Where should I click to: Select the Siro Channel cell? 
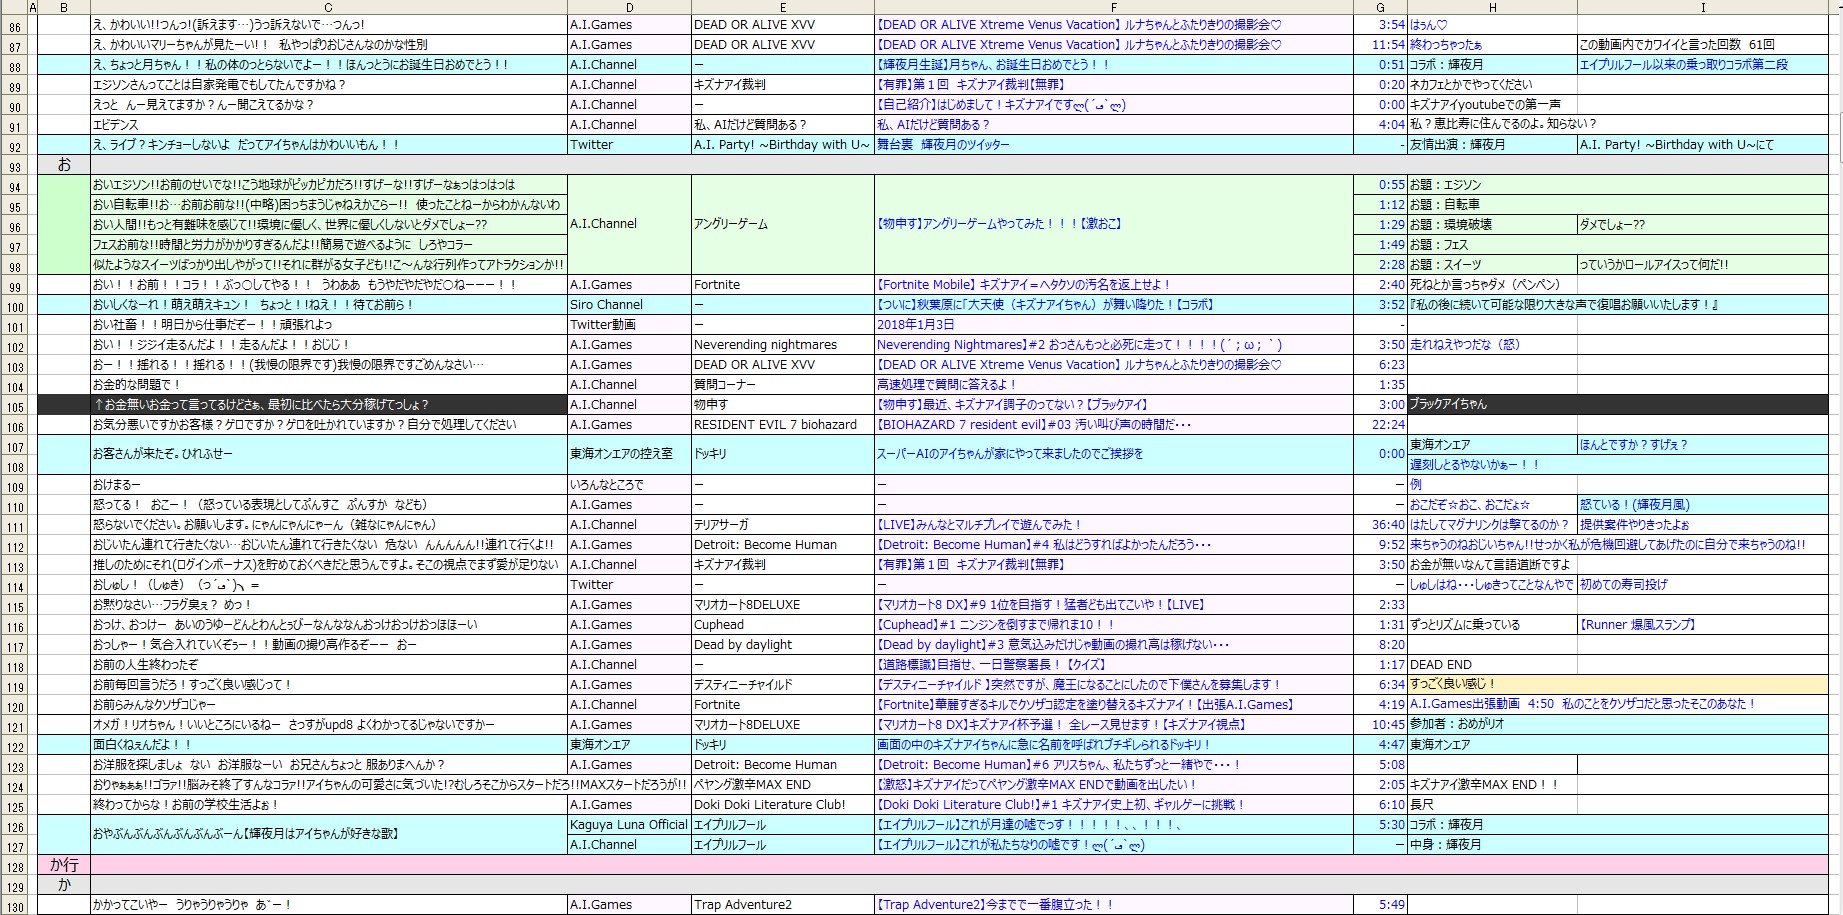[629, 305]
